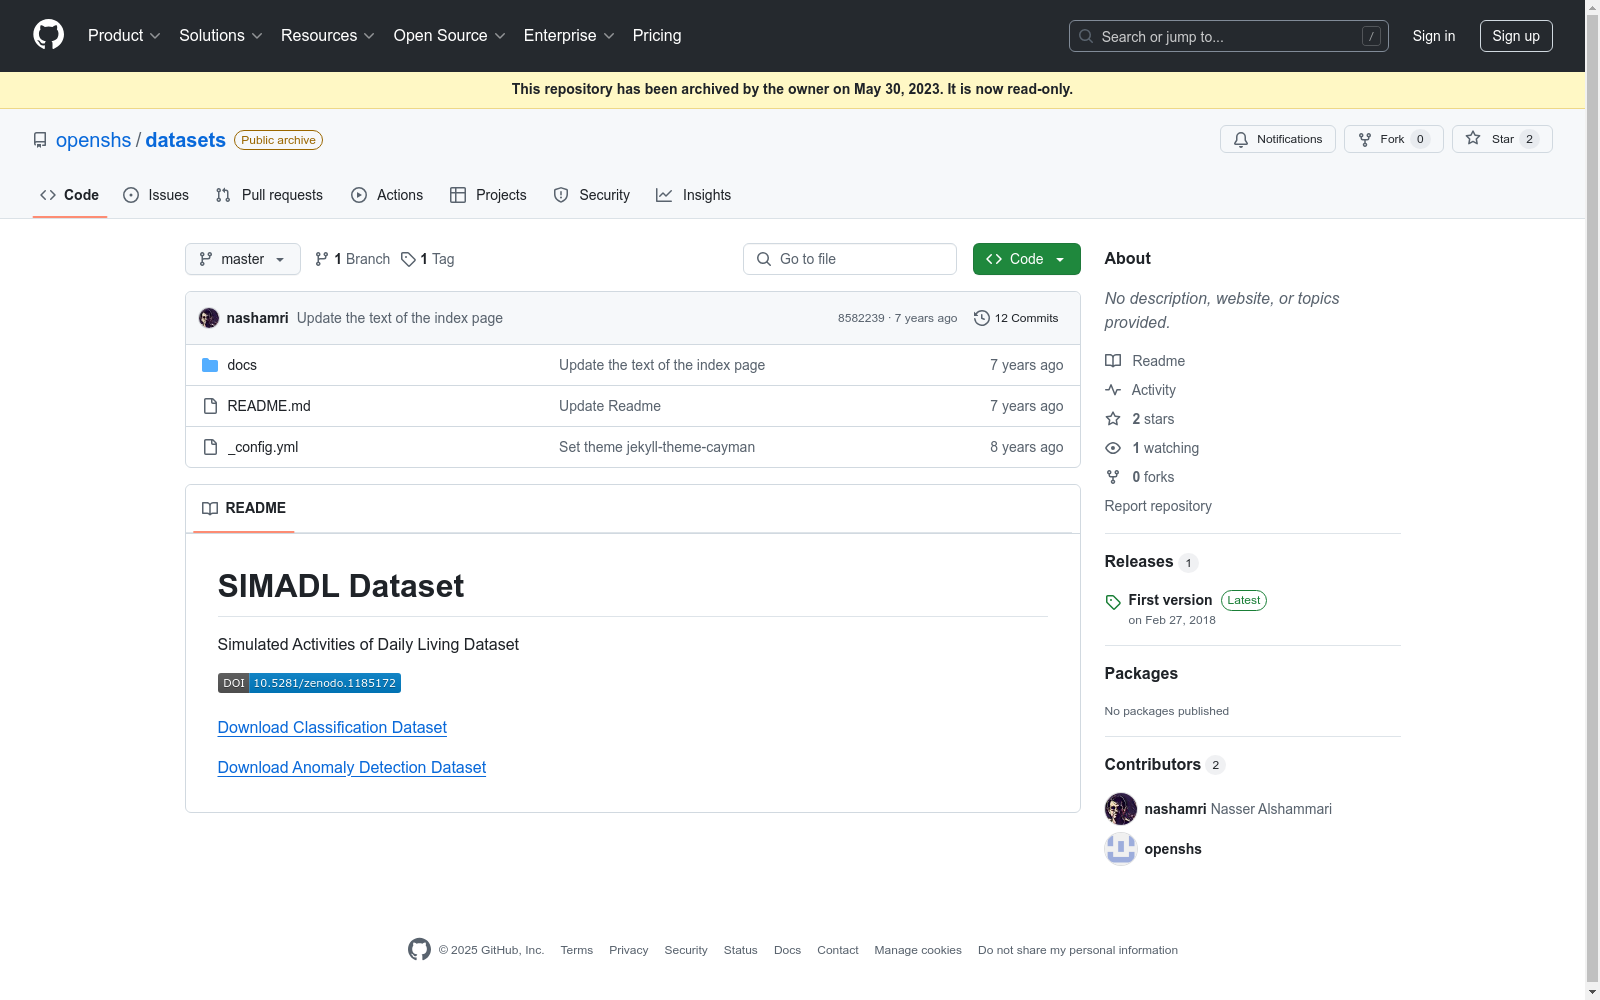
Task: Click Download Classification Dataset link
Action: coord(332,728)
